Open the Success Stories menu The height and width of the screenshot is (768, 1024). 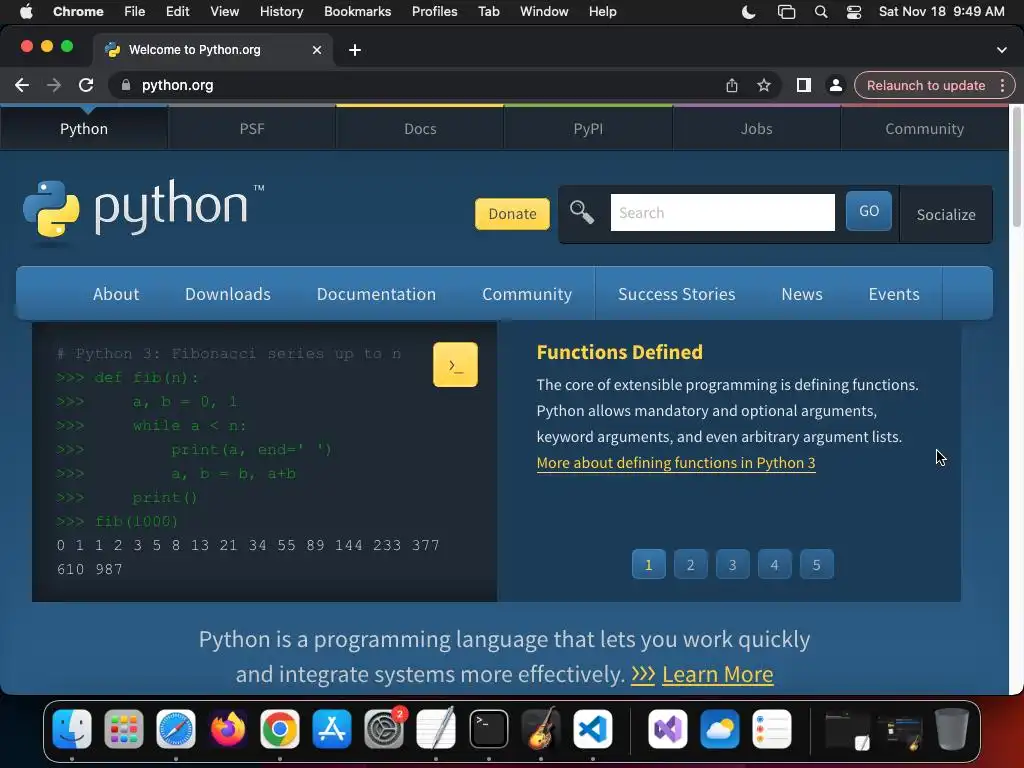coord(677,294)
